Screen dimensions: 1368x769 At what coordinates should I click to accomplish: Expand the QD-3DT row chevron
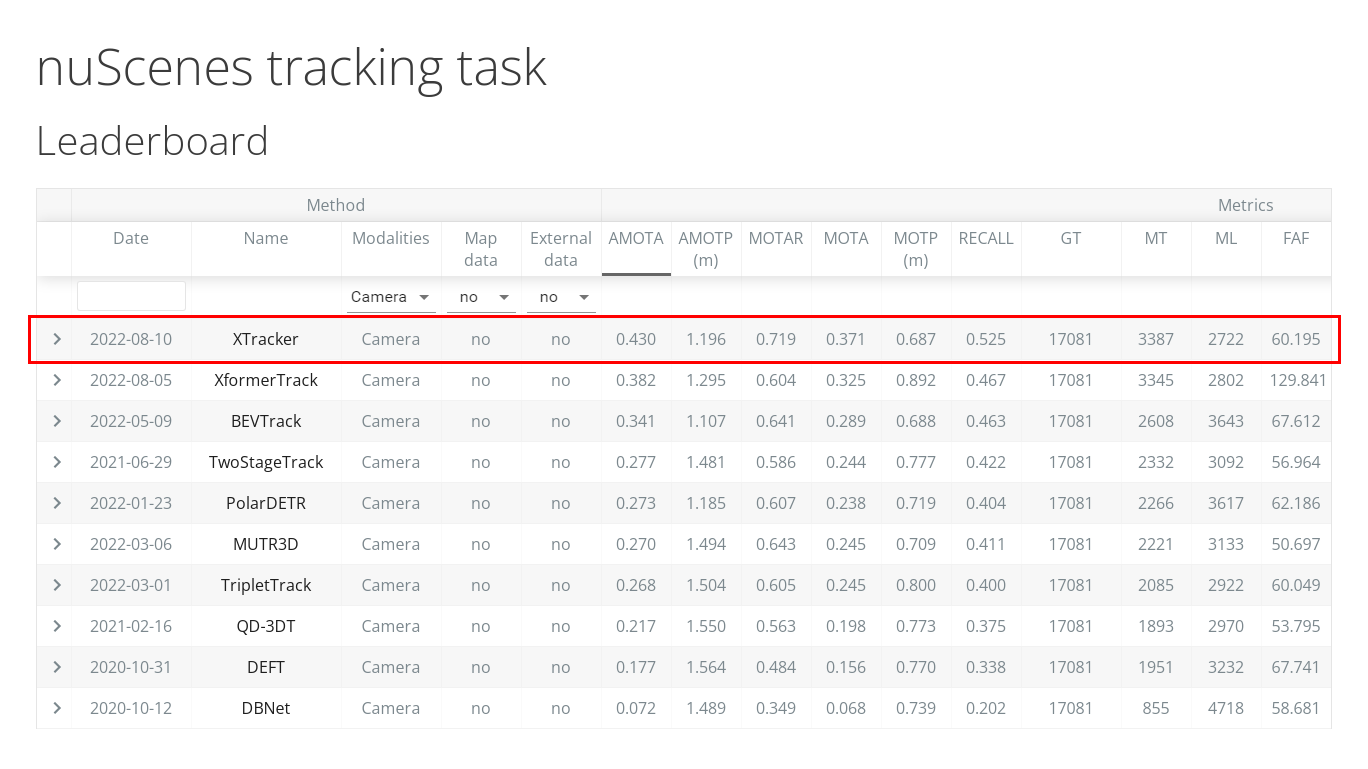point(57,626)
